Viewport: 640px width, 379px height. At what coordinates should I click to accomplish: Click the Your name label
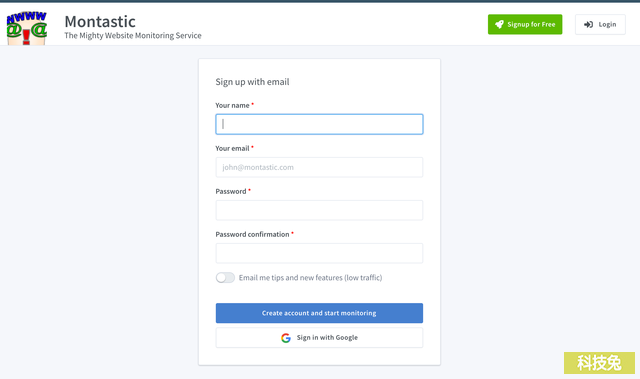(x=232, y=105)
